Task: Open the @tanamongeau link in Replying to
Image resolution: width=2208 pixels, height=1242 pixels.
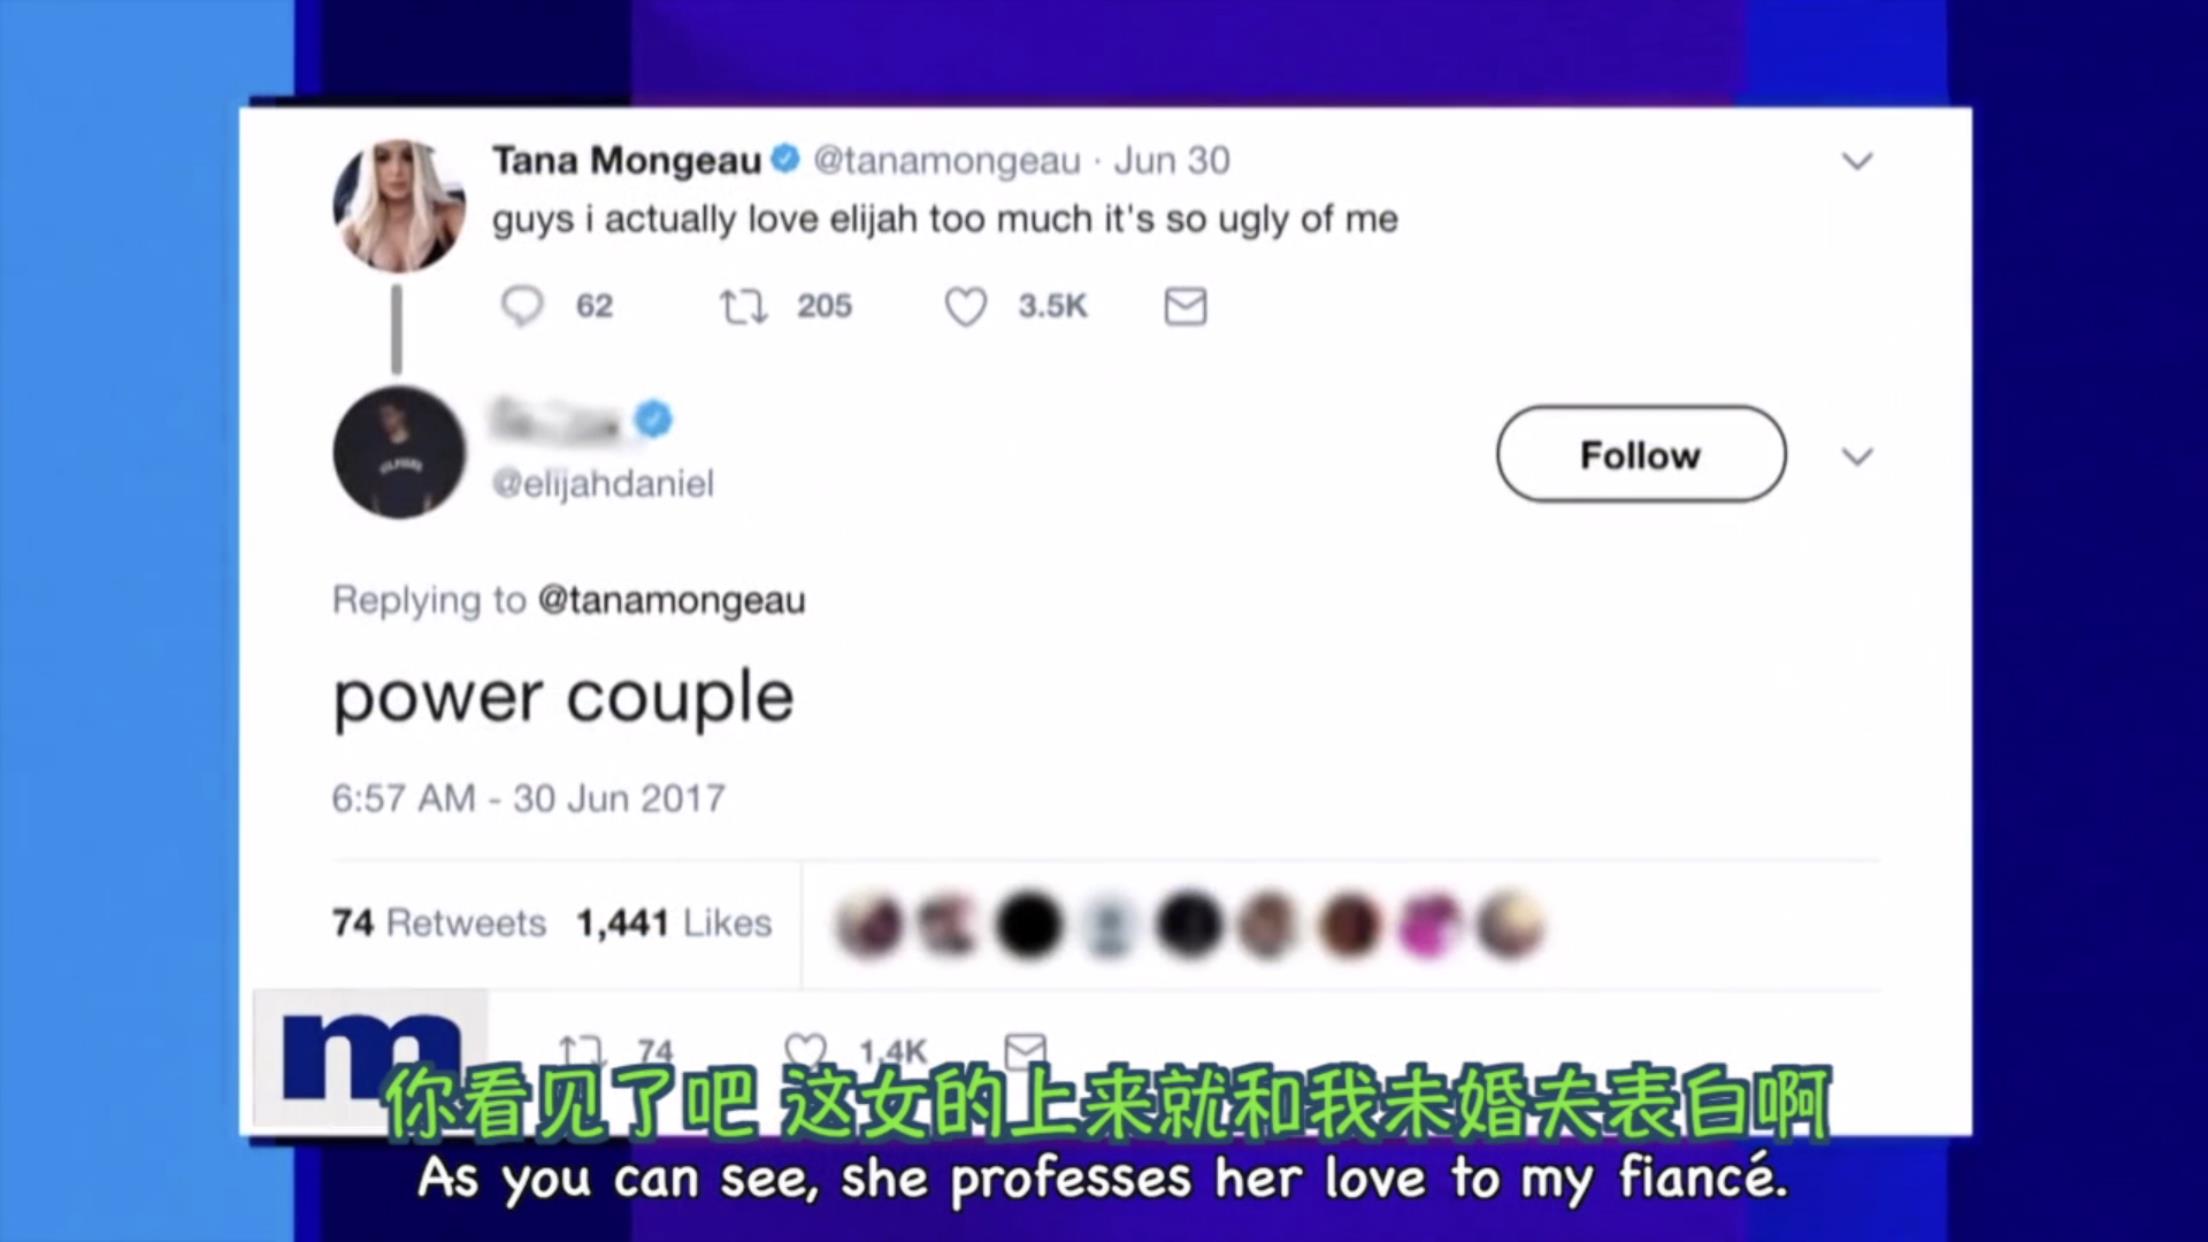Action: coord(671,600)
